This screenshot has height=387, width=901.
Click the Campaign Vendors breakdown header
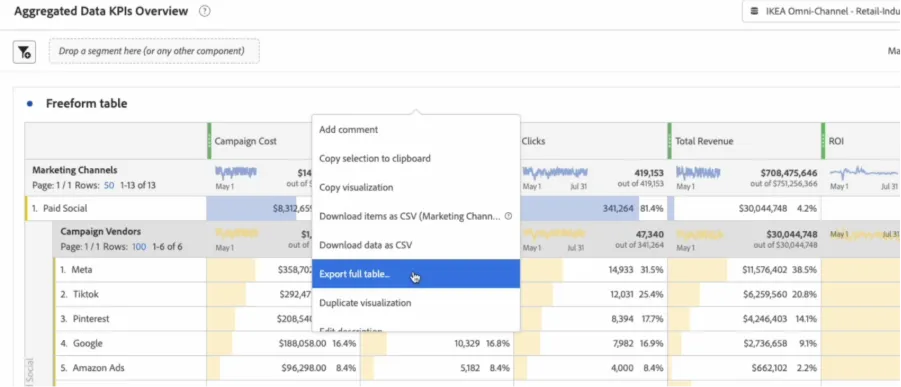(x=101, y=231)
